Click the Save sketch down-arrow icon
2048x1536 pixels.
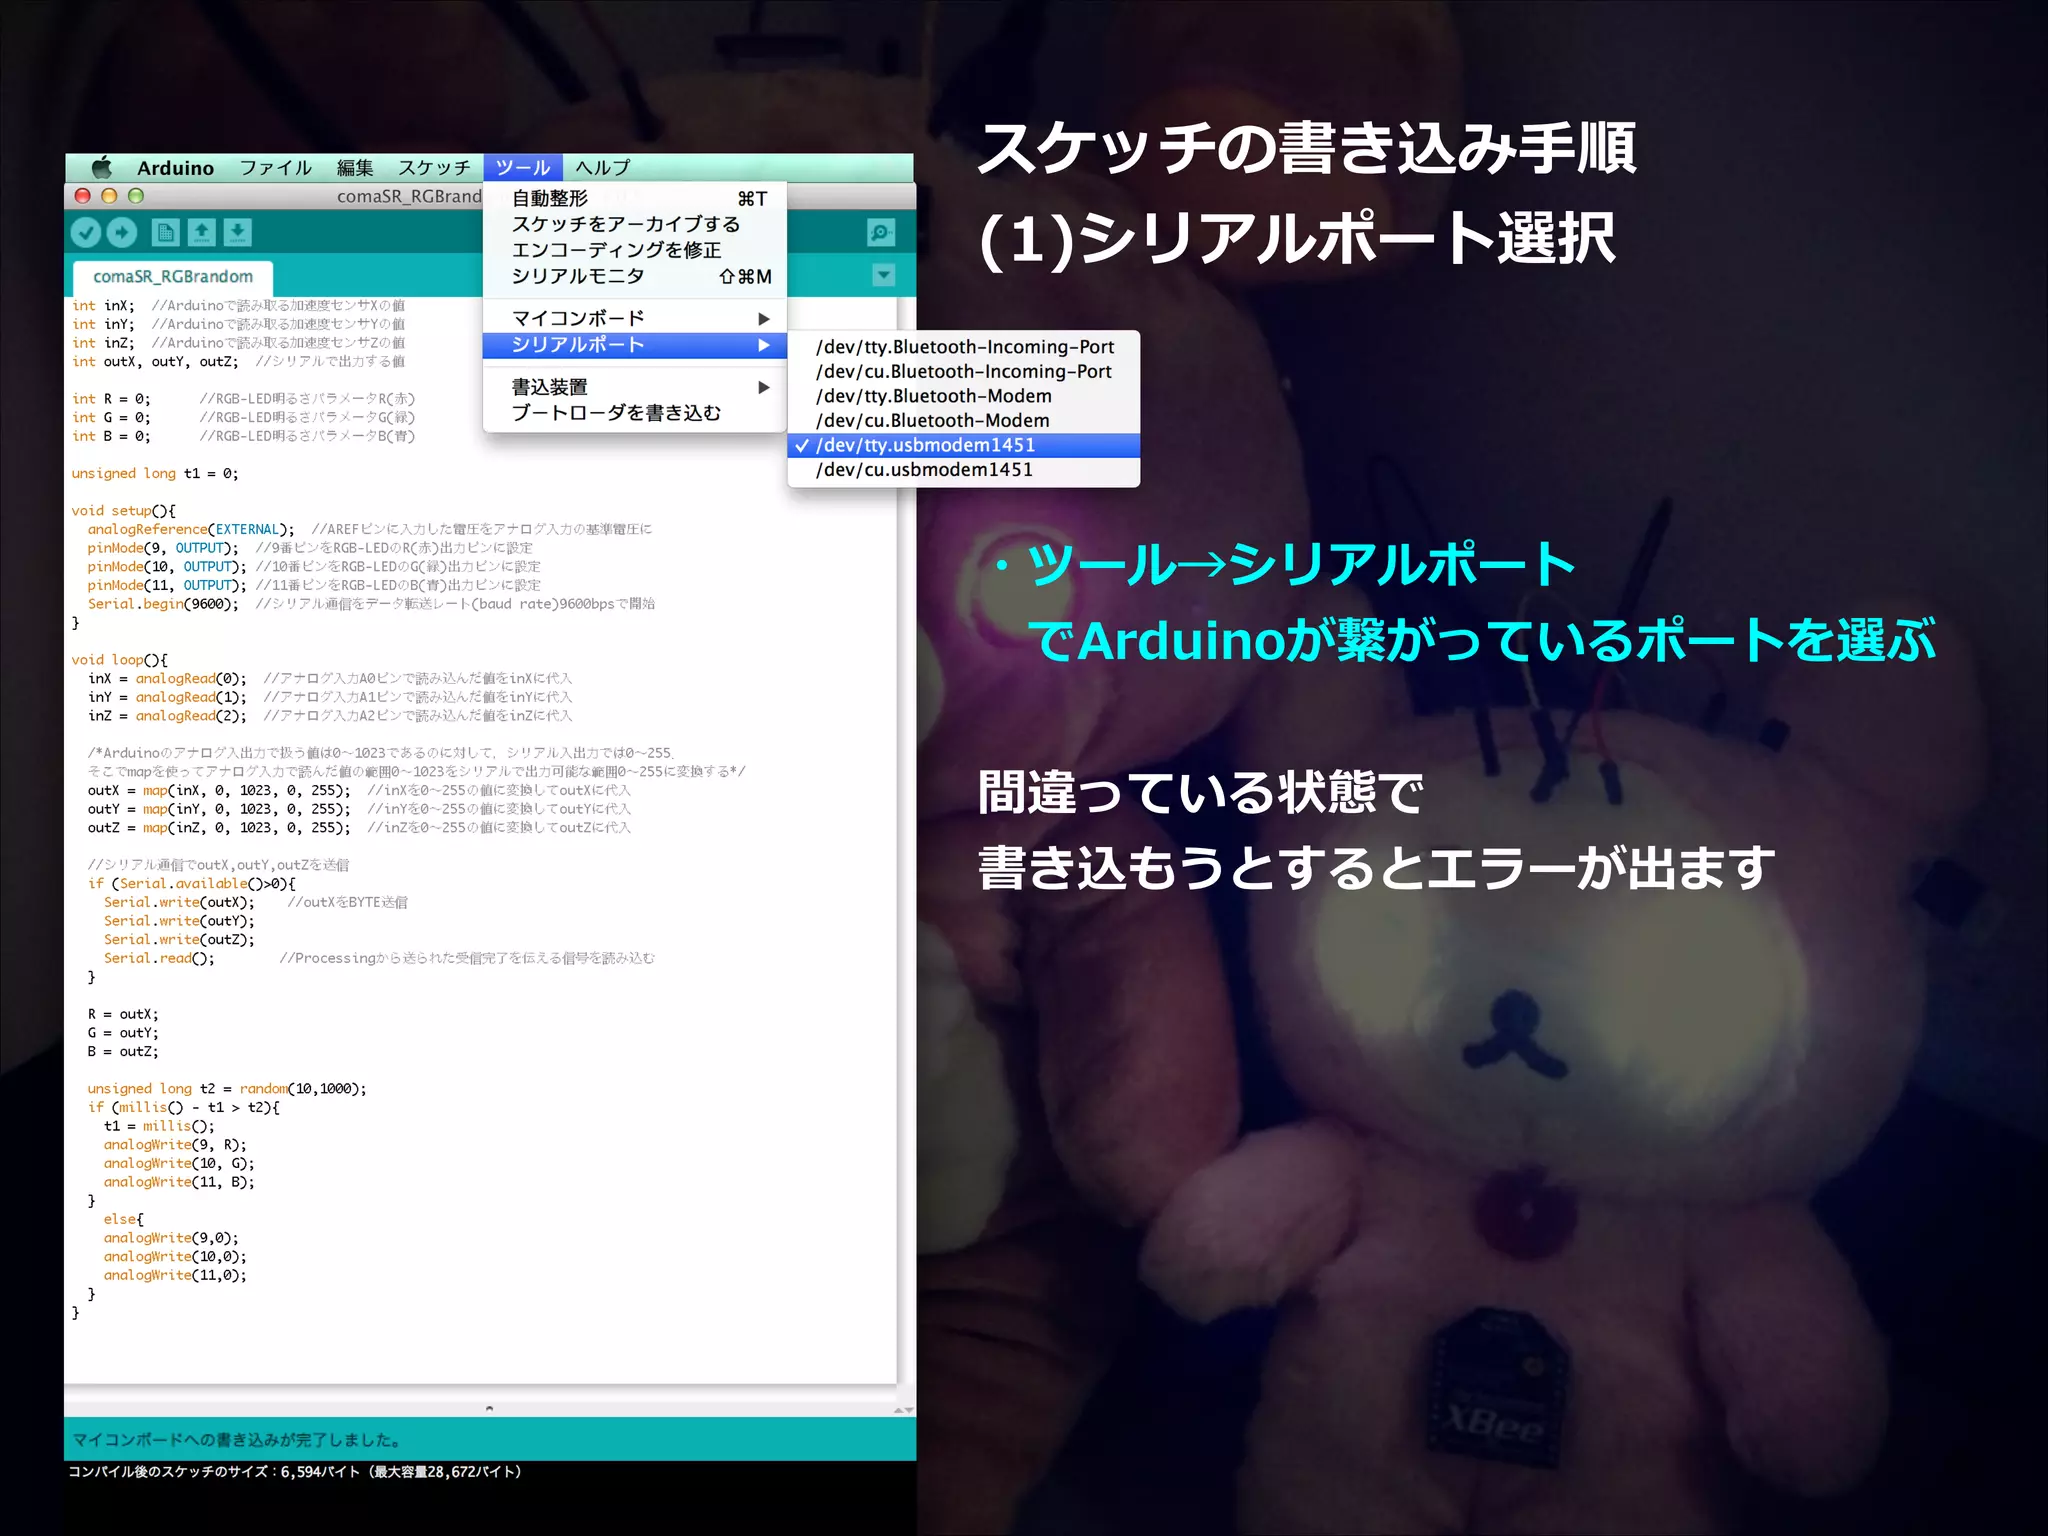pos(237,233)
